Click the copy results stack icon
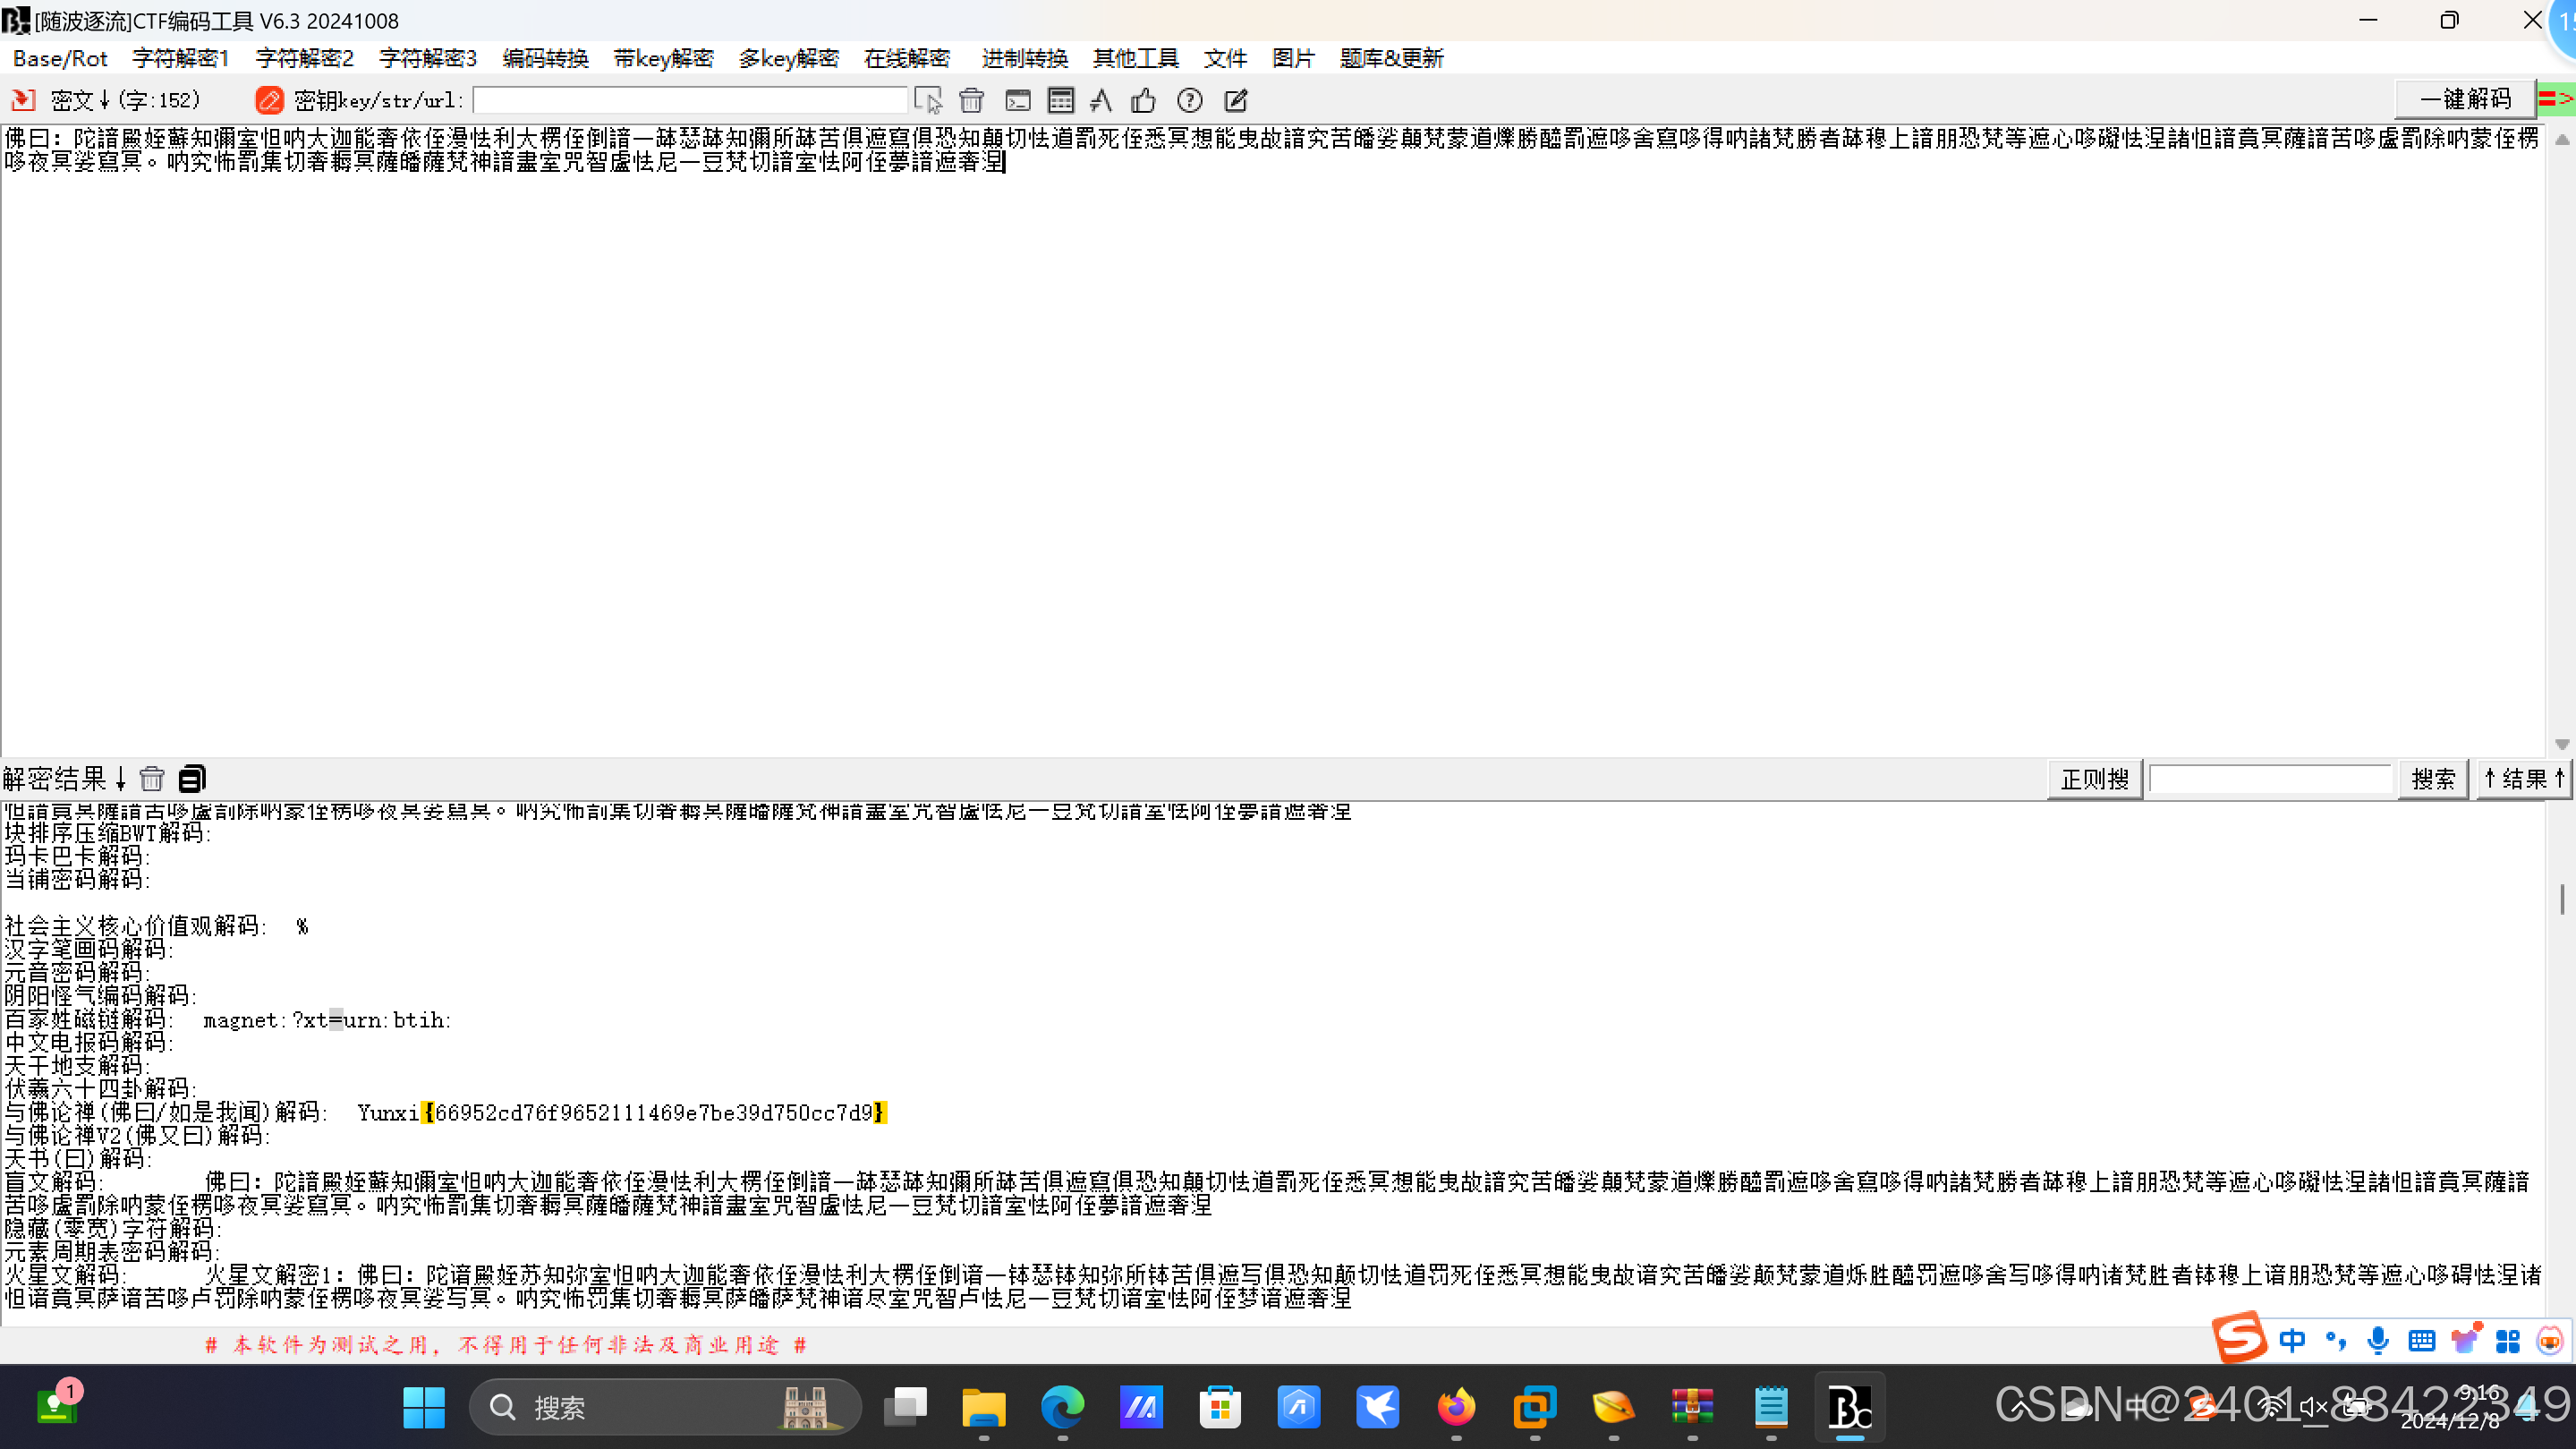The image size is (2576, 1449). 191,779
